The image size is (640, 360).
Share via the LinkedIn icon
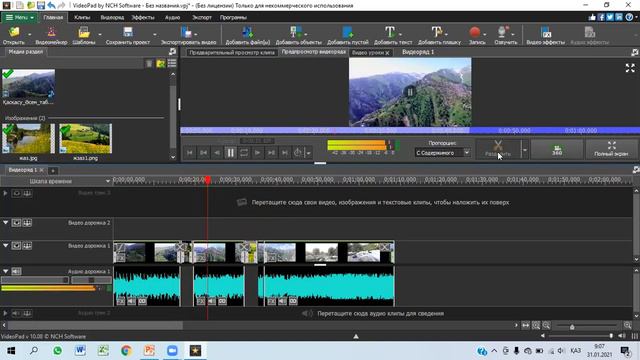619,17
